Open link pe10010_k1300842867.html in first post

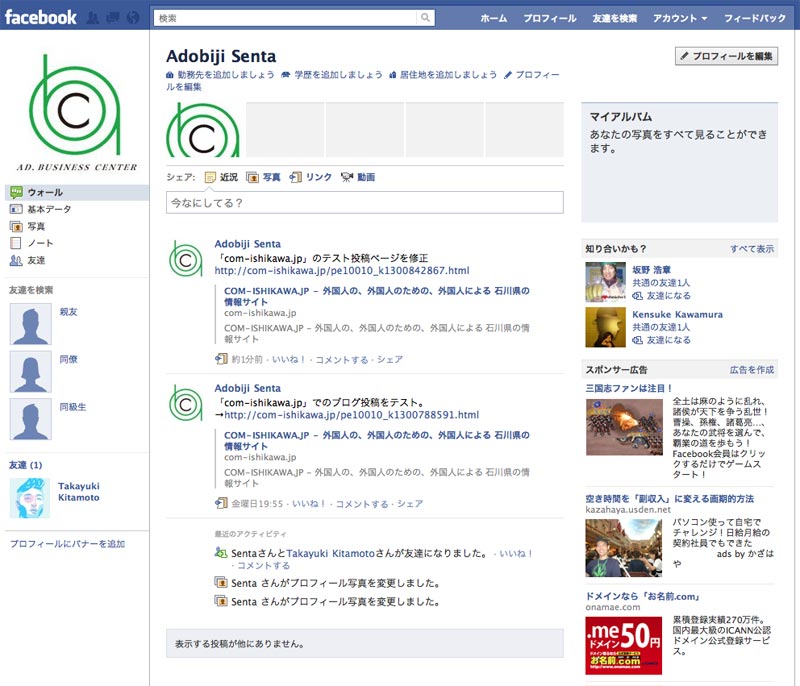click(x=342, y=270)
